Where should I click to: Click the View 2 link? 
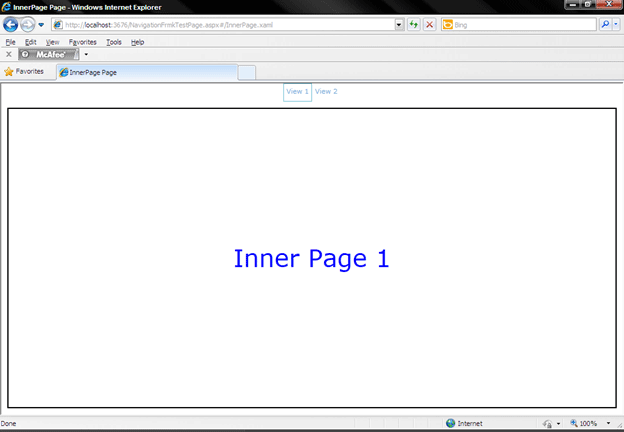point(326,91)
